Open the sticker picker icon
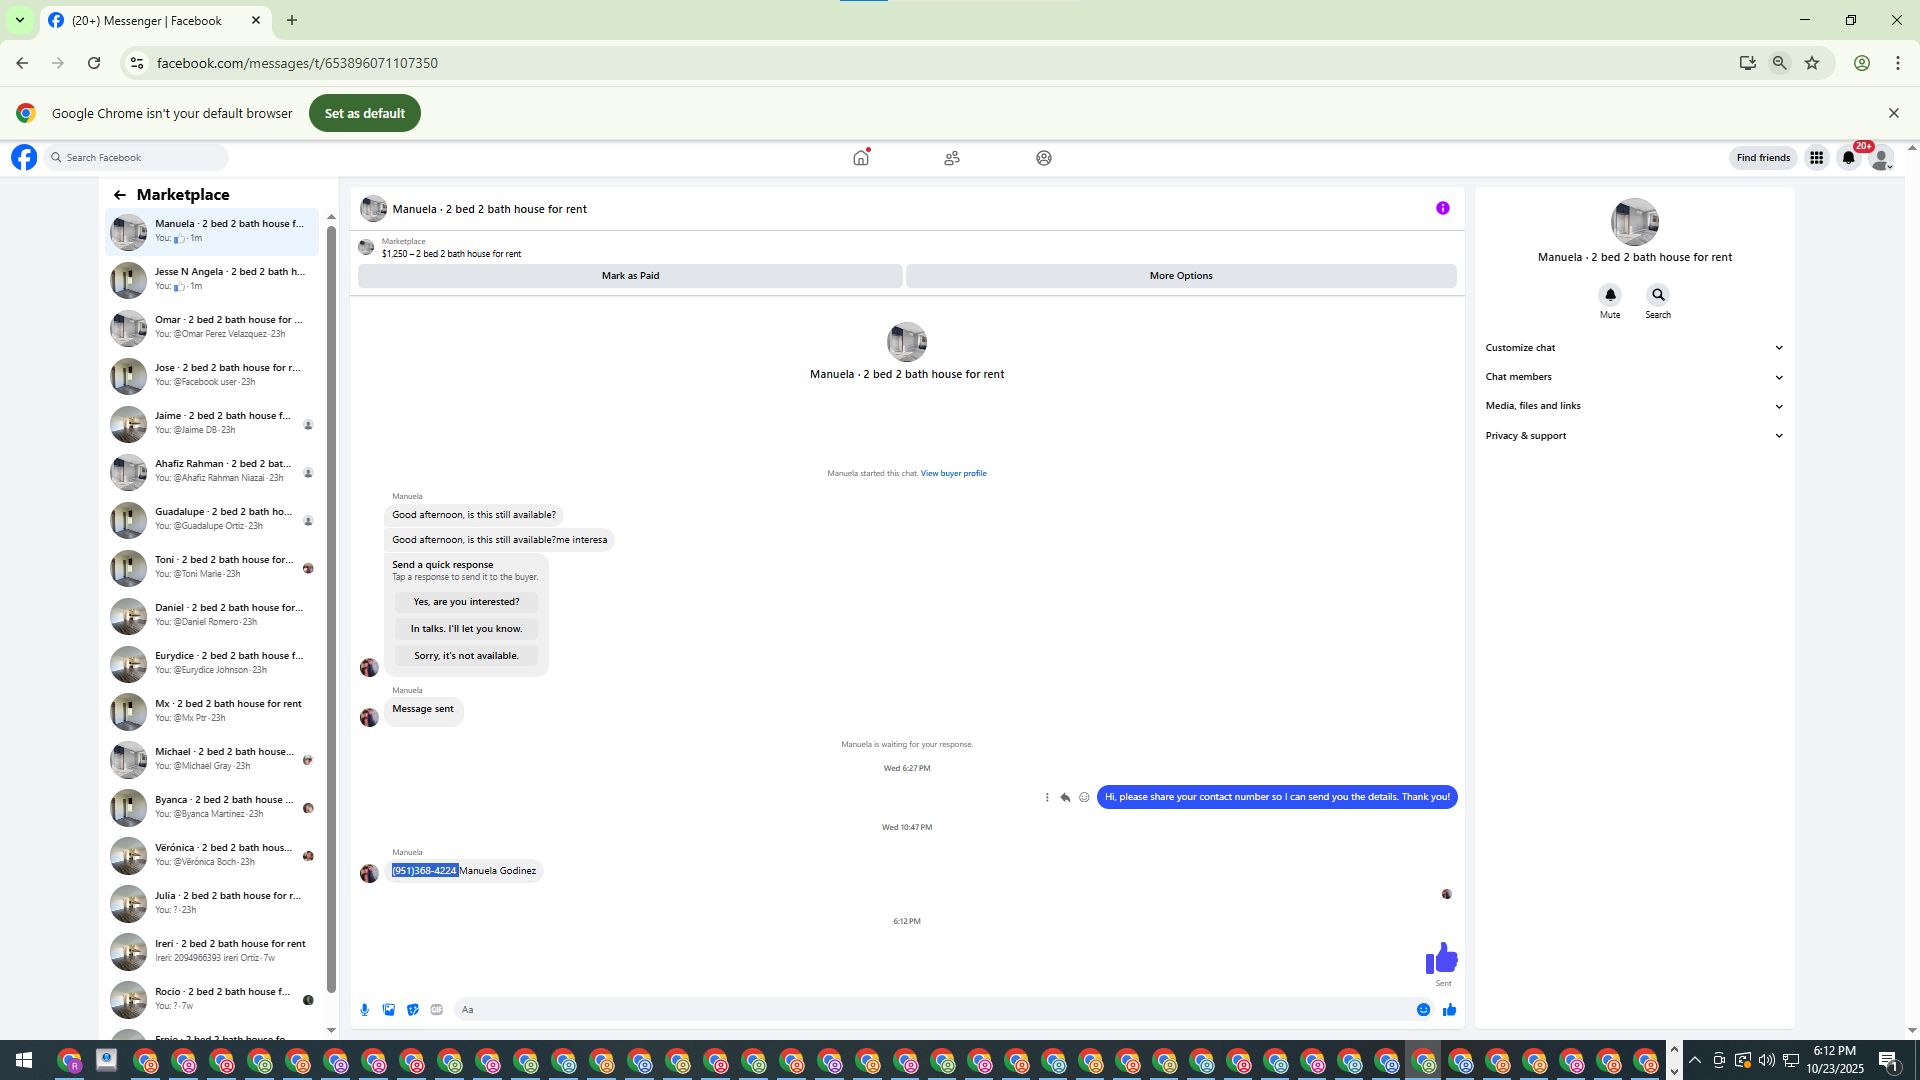The height and width of the screenshot is (1080, 1920). click(413, 1010)
